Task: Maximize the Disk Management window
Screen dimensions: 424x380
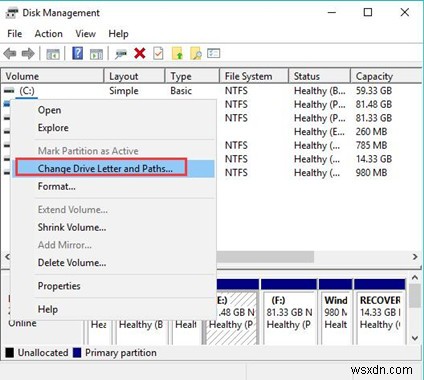Action: click(x=368, y=12)
